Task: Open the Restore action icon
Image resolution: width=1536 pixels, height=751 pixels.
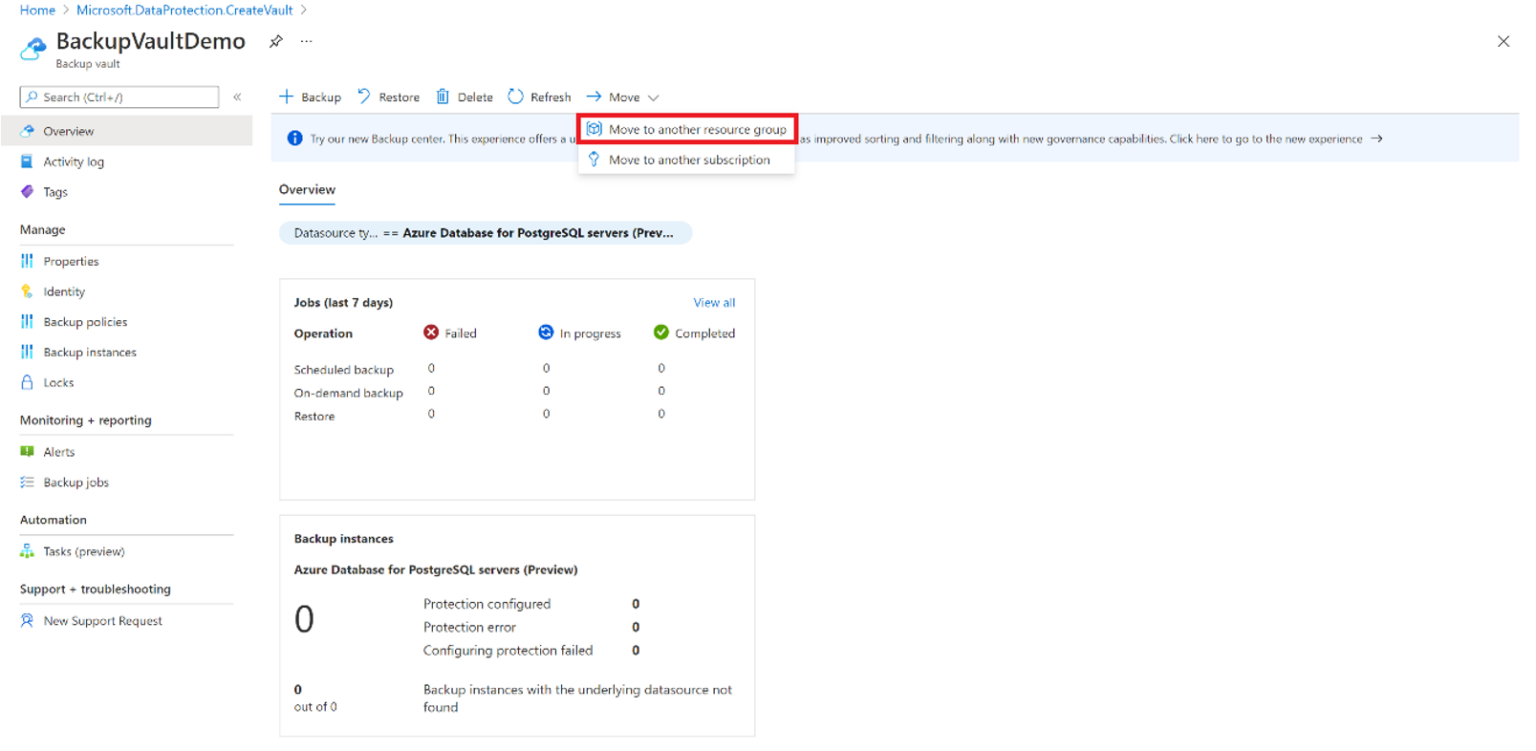Action: [x=388, y=96]
